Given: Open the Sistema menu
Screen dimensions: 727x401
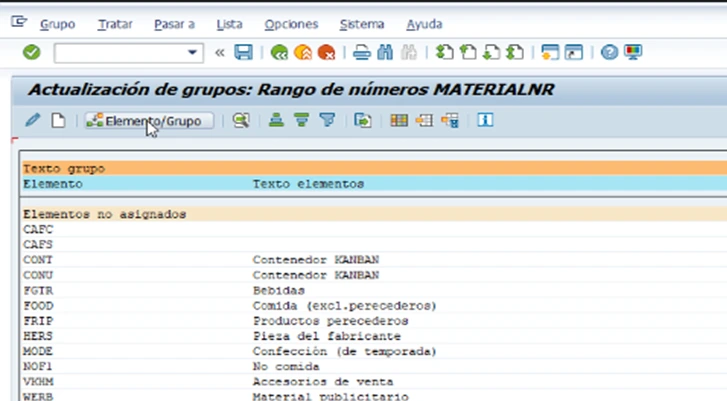Looking at the screenshot, I should click(x=362, y=24).
